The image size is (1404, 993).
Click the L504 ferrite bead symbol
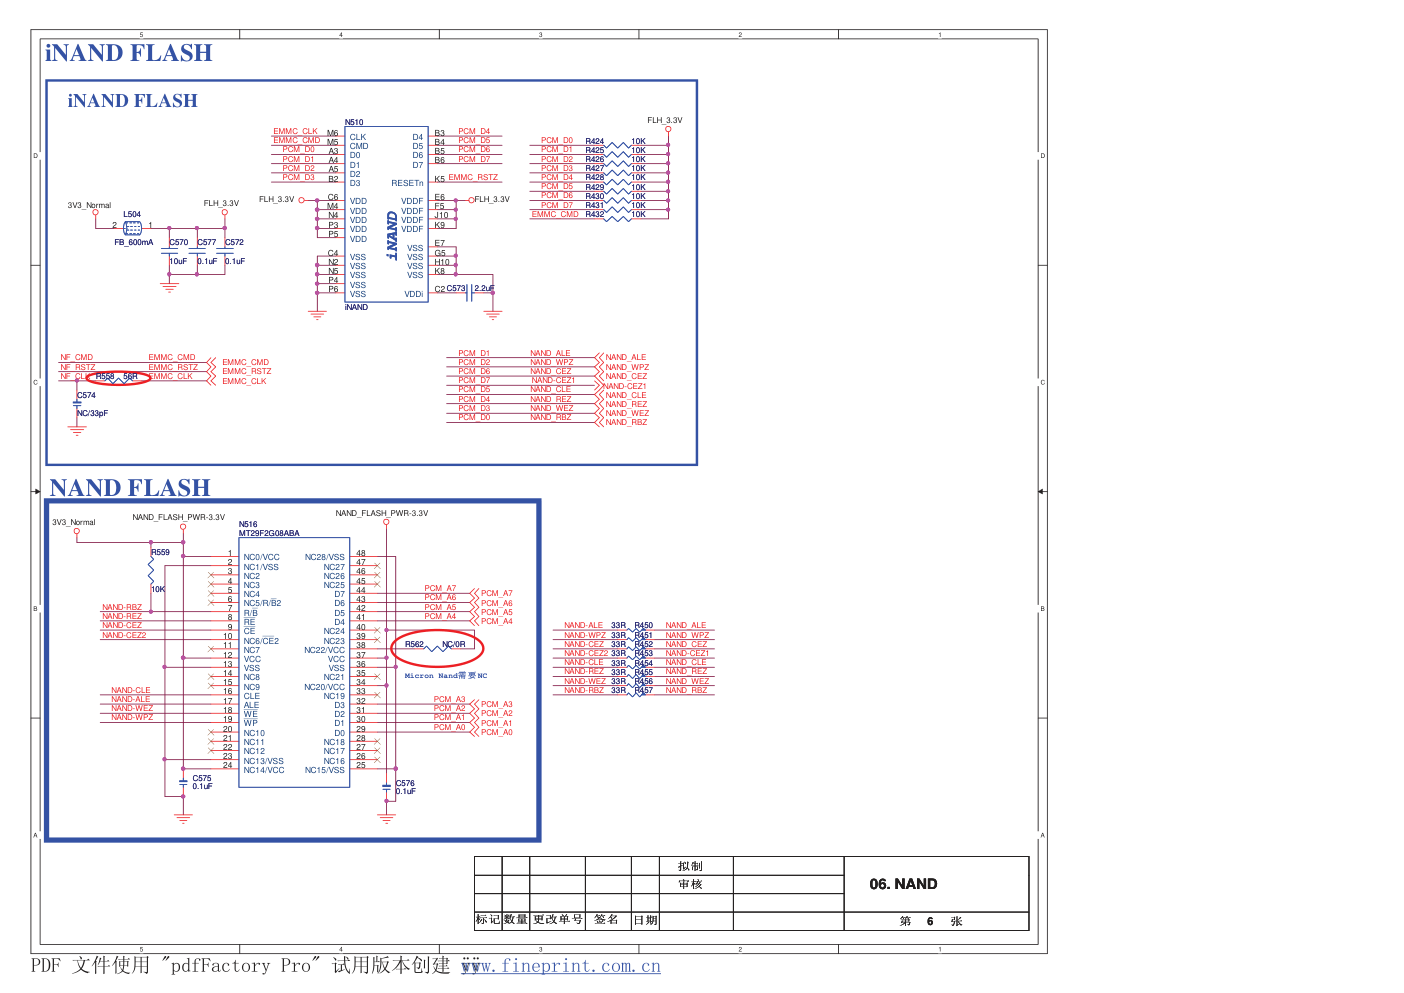coord(132,228)
